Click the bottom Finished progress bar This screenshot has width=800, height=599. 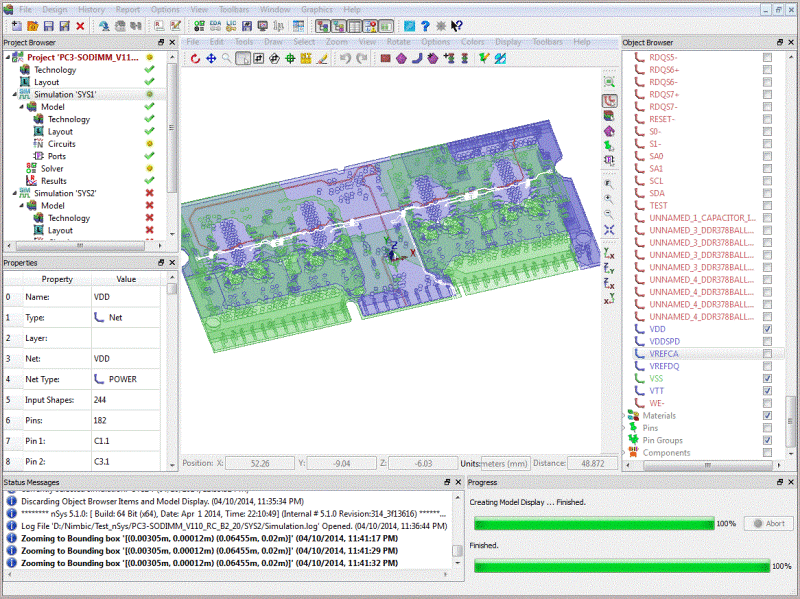pyautogui.click(x=621, y=566)
